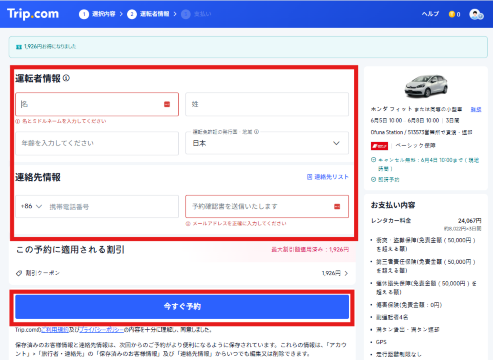
Task: Click the 24,067円 rental price
Action: tap(469, 221)
